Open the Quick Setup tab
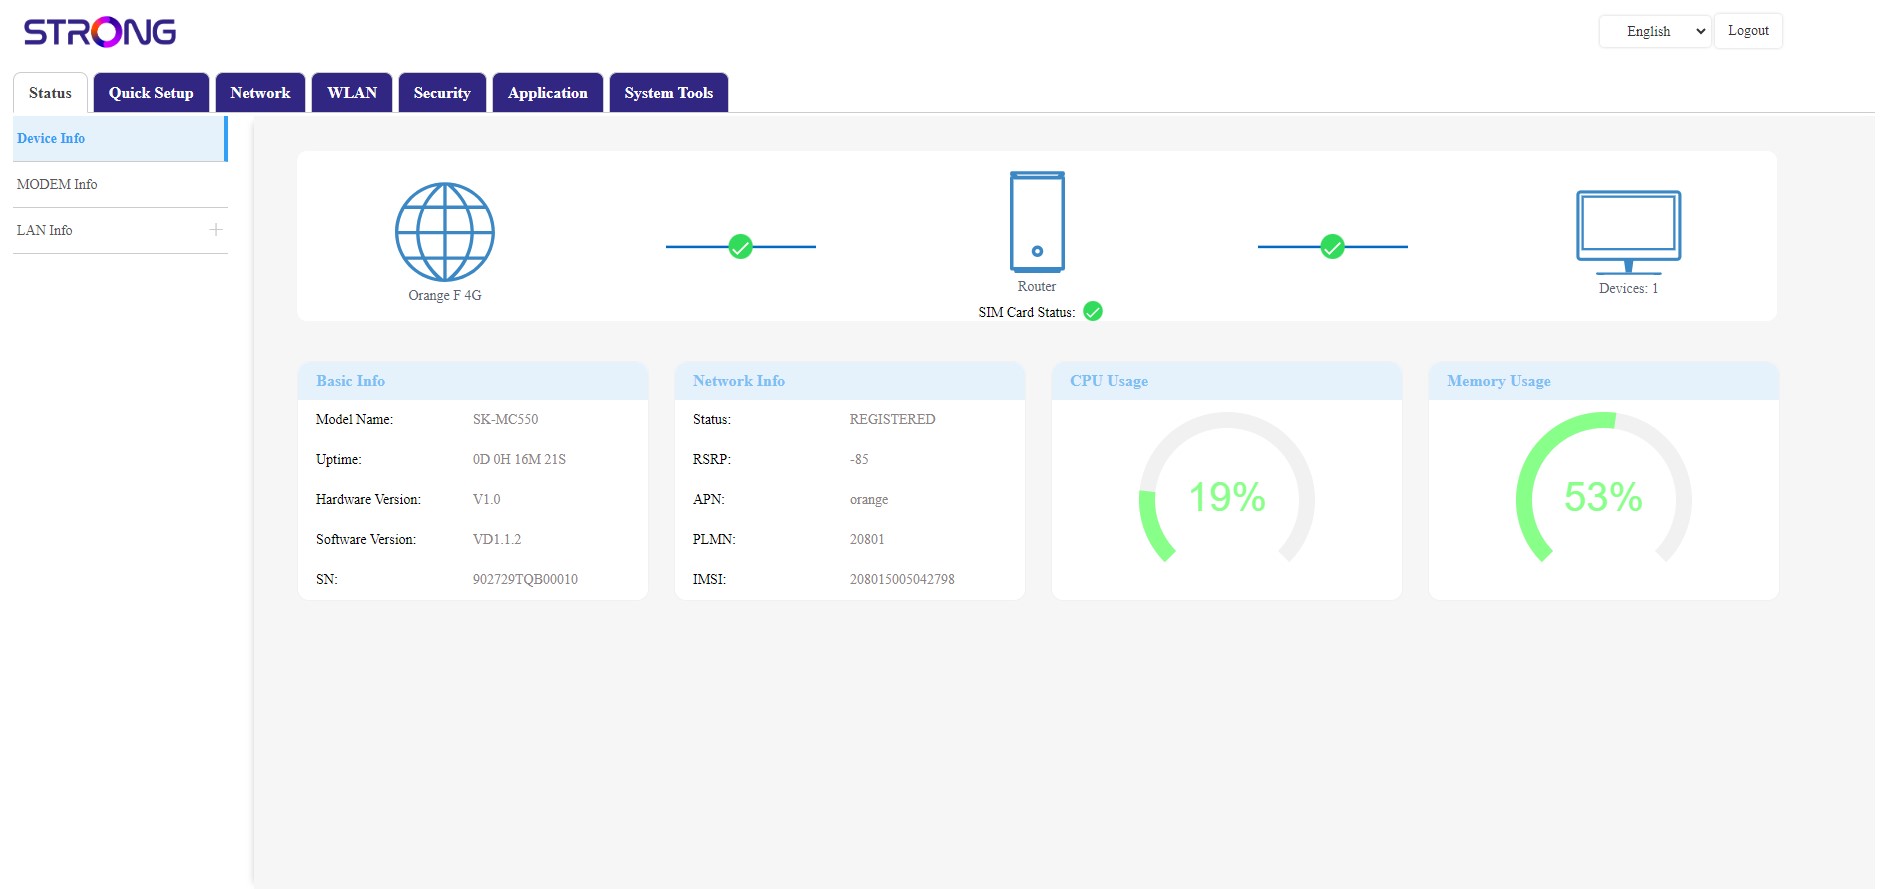 point(151,93)
